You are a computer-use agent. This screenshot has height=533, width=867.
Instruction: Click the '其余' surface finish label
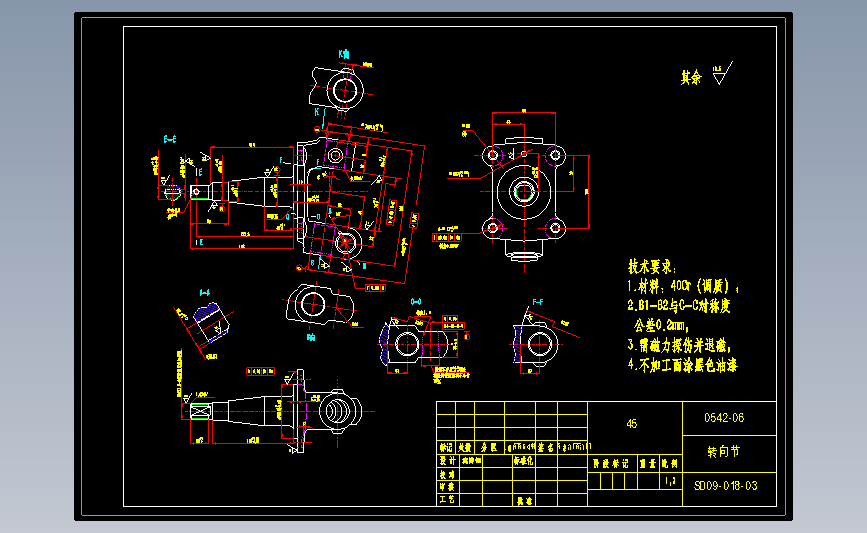691,77
